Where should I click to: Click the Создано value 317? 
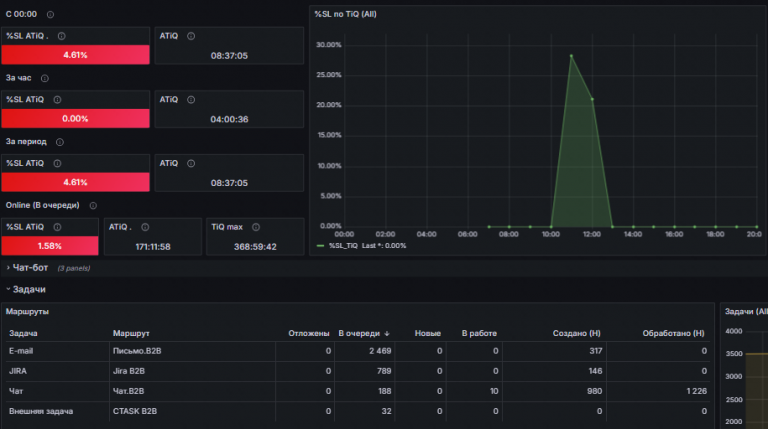point(596,351)
